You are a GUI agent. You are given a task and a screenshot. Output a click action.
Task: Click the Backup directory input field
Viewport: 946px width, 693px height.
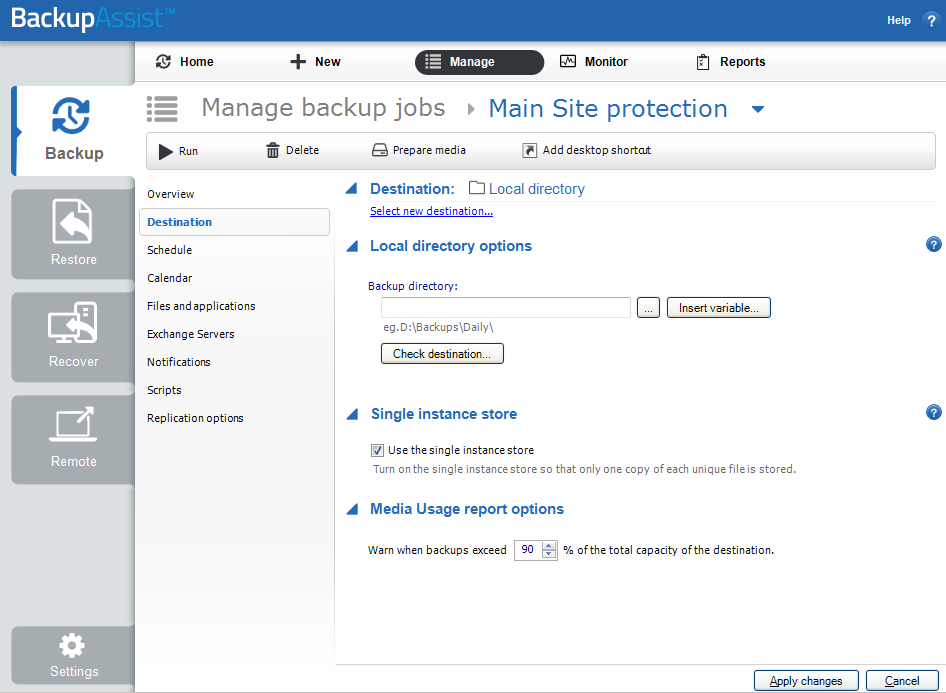click(x=506, y=308)
